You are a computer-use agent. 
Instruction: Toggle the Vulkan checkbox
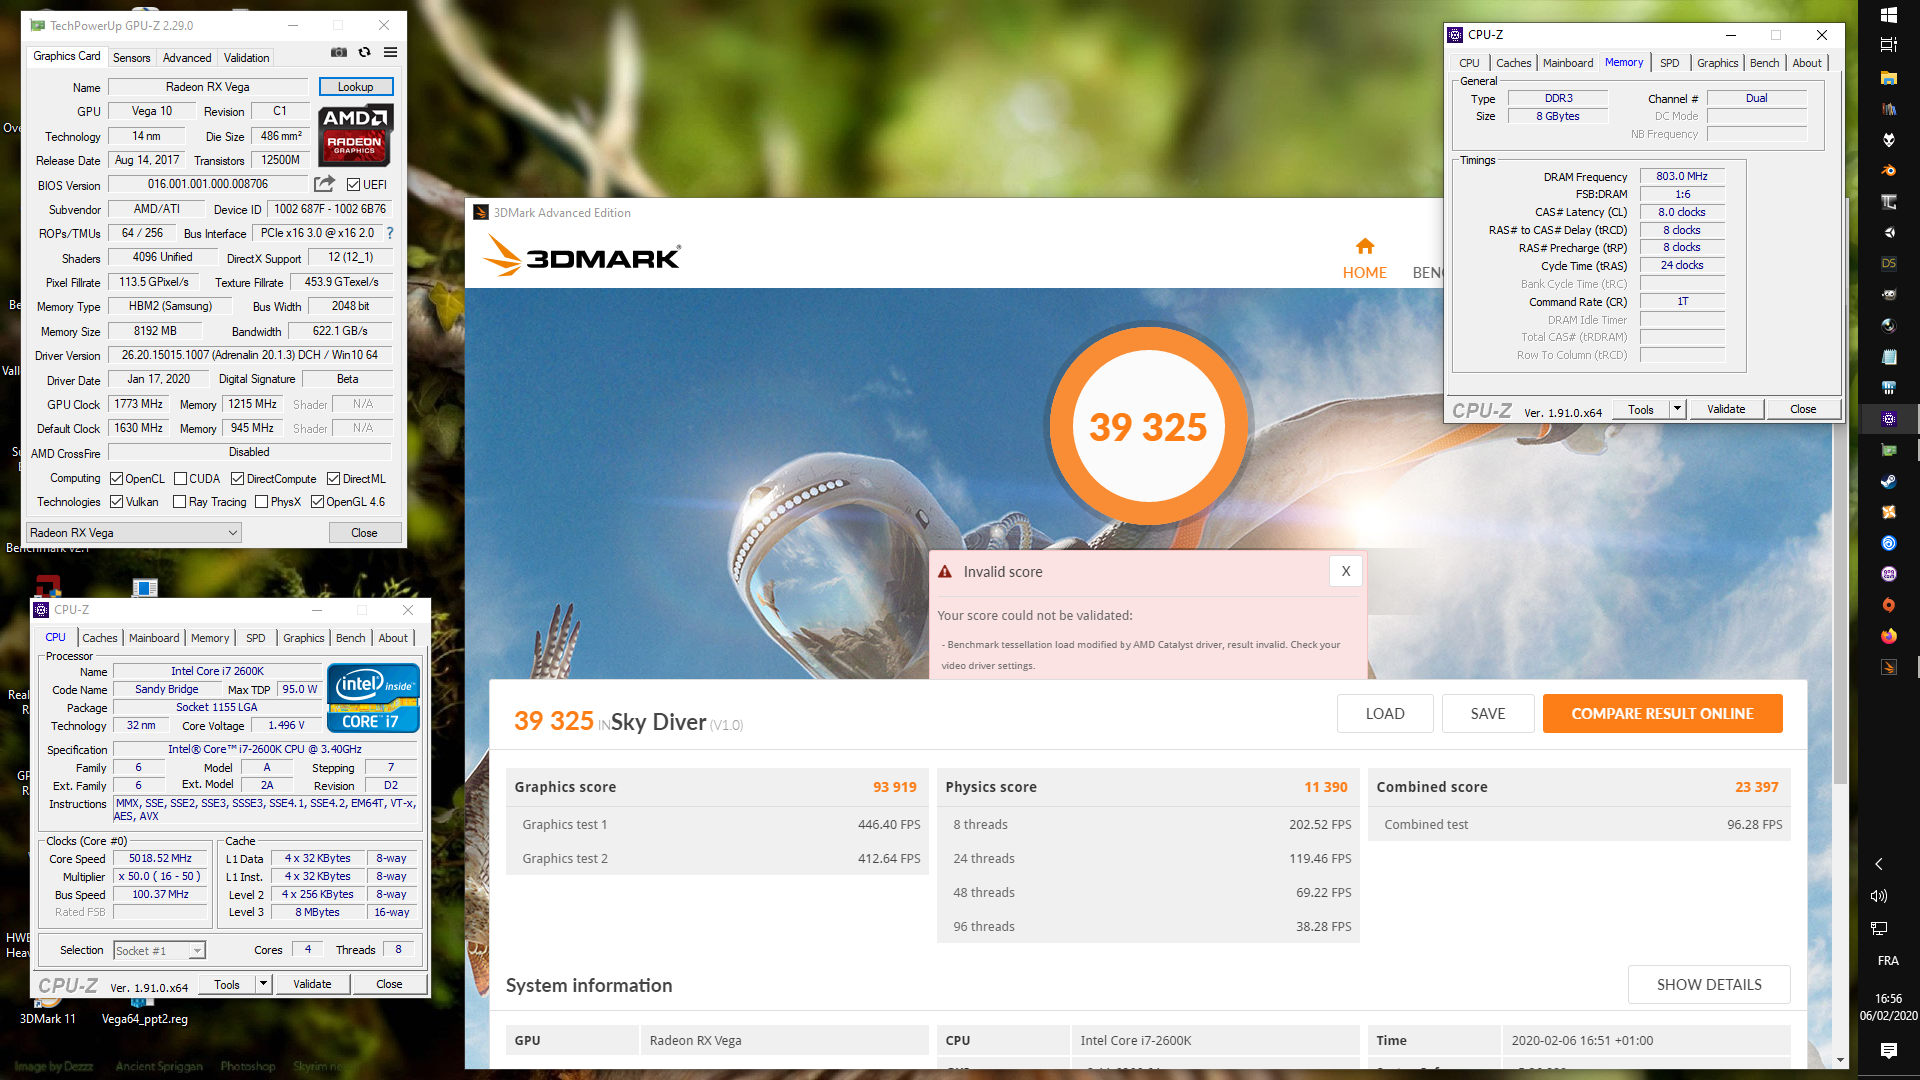(116, 502)
